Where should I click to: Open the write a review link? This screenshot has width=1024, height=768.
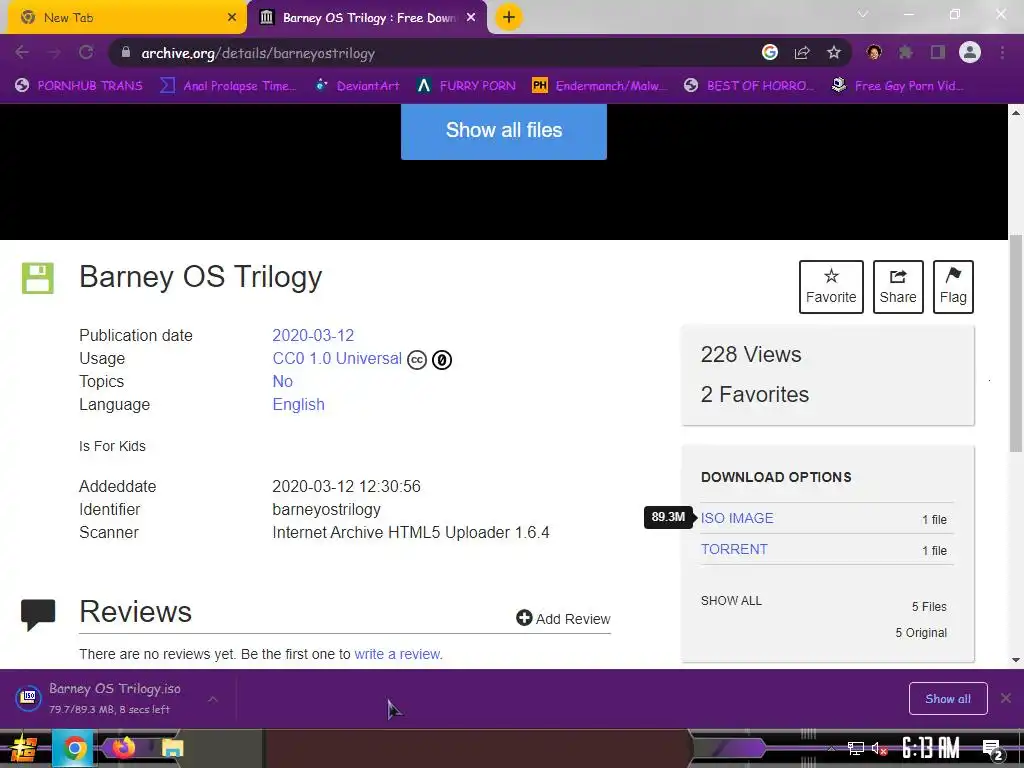tap(397, 654)
